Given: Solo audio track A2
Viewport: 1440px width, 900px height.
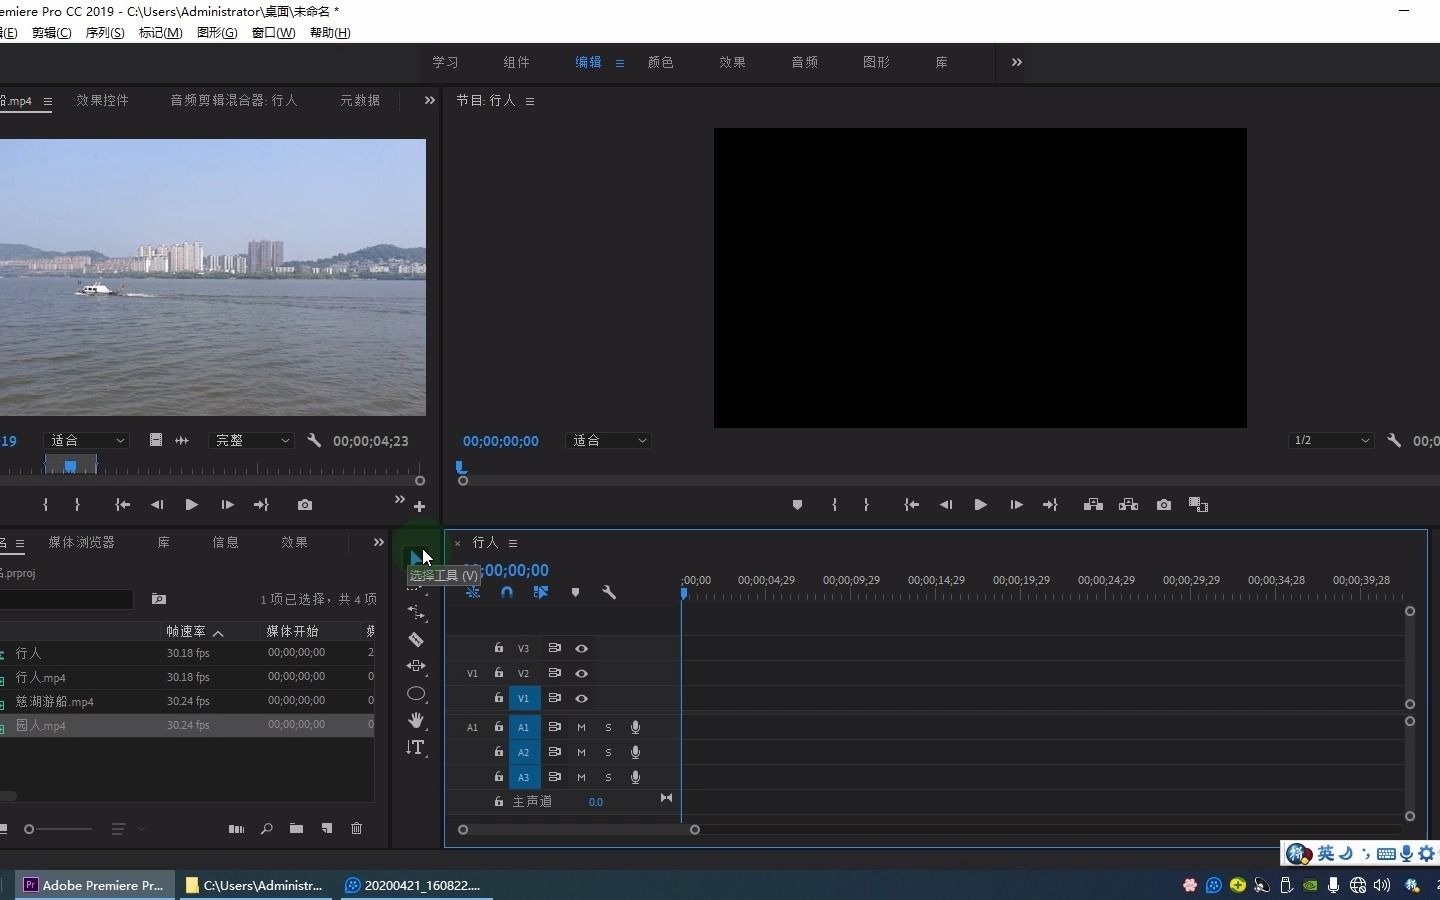Looking at the screenshot, I should 608,752.
